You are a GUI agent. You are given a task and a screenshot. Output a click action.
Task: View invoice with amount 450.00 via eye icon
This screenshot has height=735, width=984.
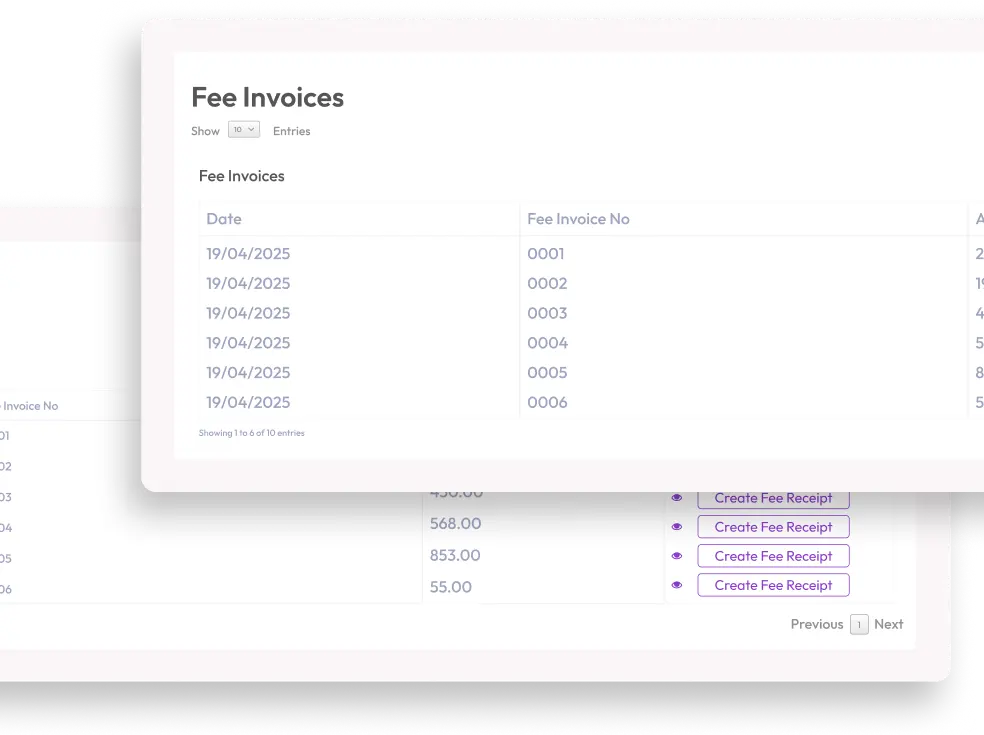pyautogui.click(x=676, y=497)
